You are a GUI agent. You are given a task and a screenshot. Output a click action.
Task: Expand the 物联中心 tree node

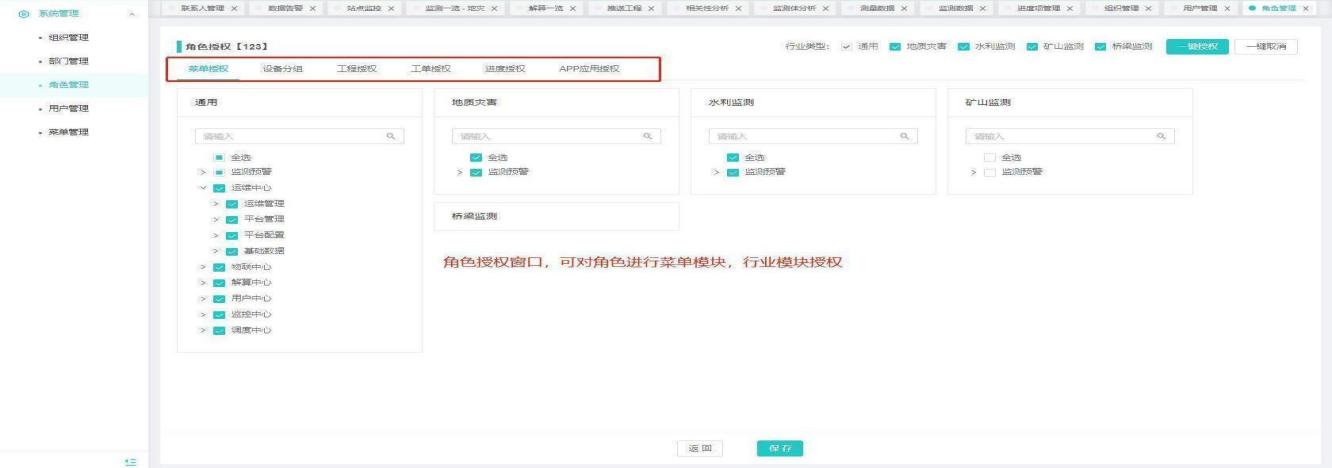(x=202, y=267)
